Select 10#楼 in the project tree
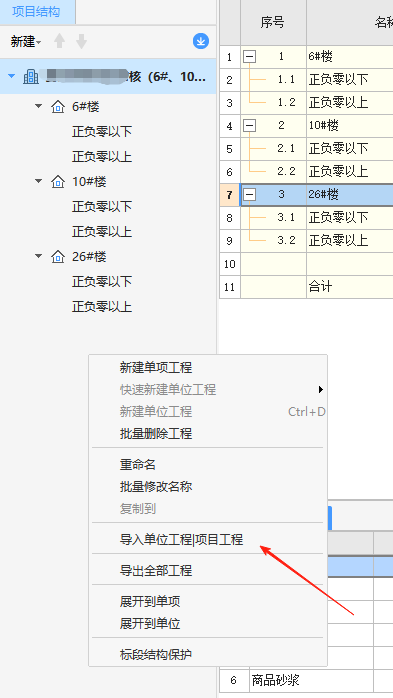Viewport: 393px width, 698px height. 89,182
